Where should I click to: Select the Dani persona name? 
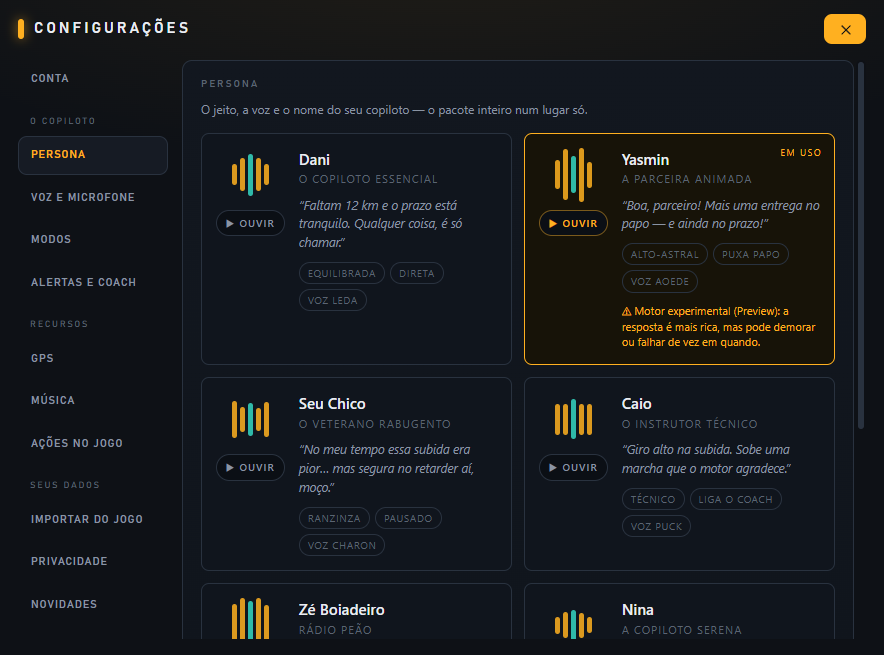[314, 160]
